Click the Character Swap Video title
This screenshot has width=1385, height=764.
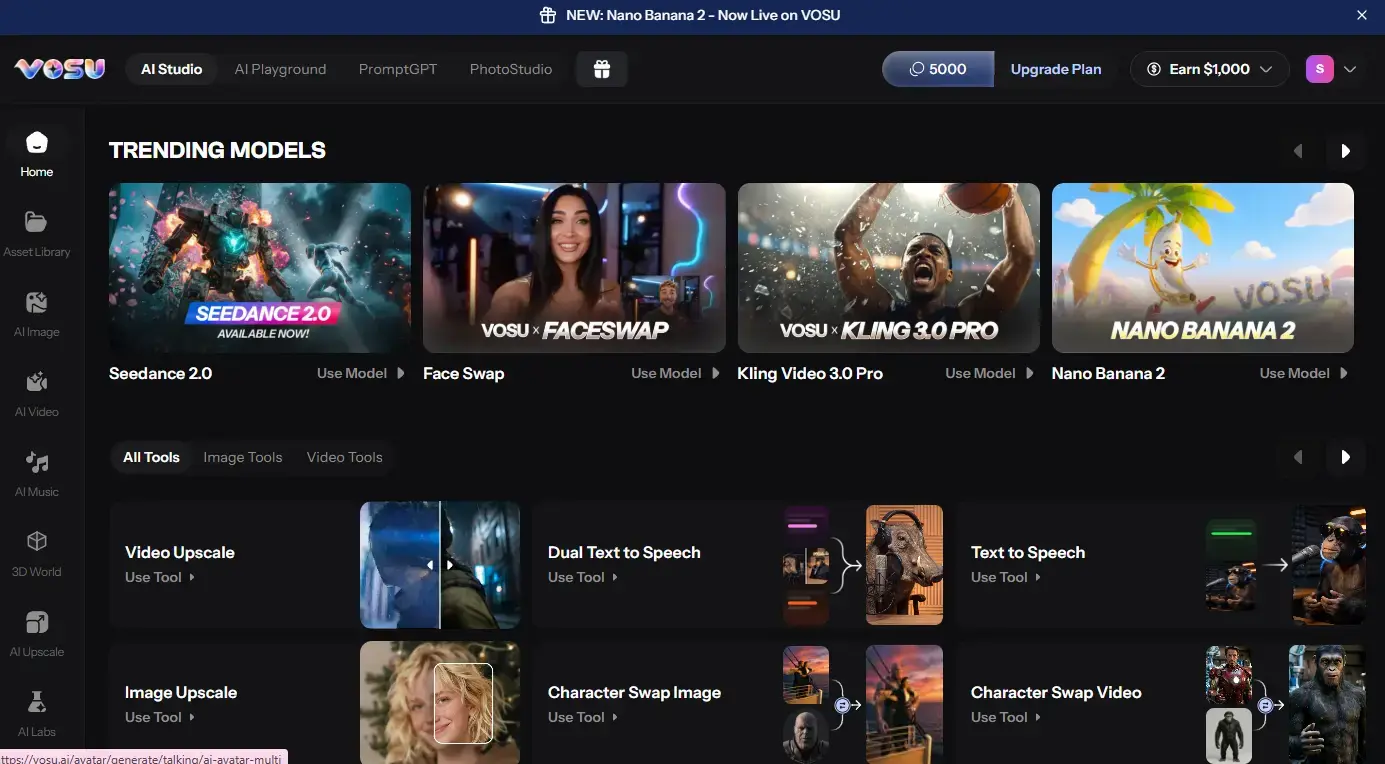tap(1056, 692)
